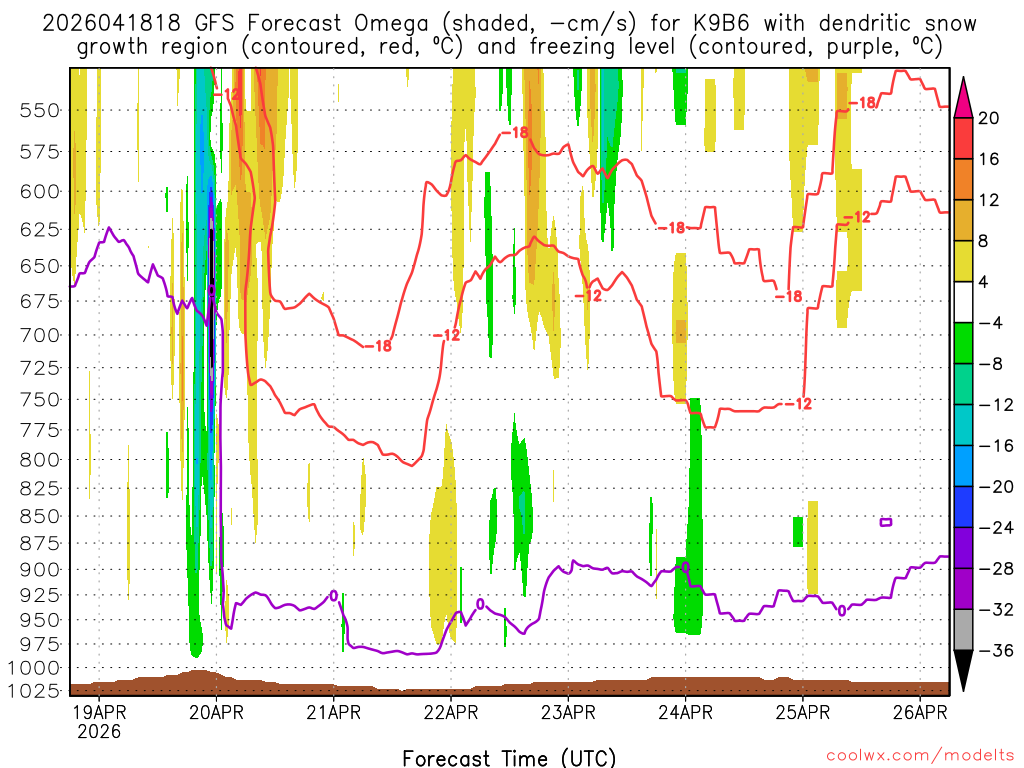Select the 950 pressure level label

tap(40, 620)
